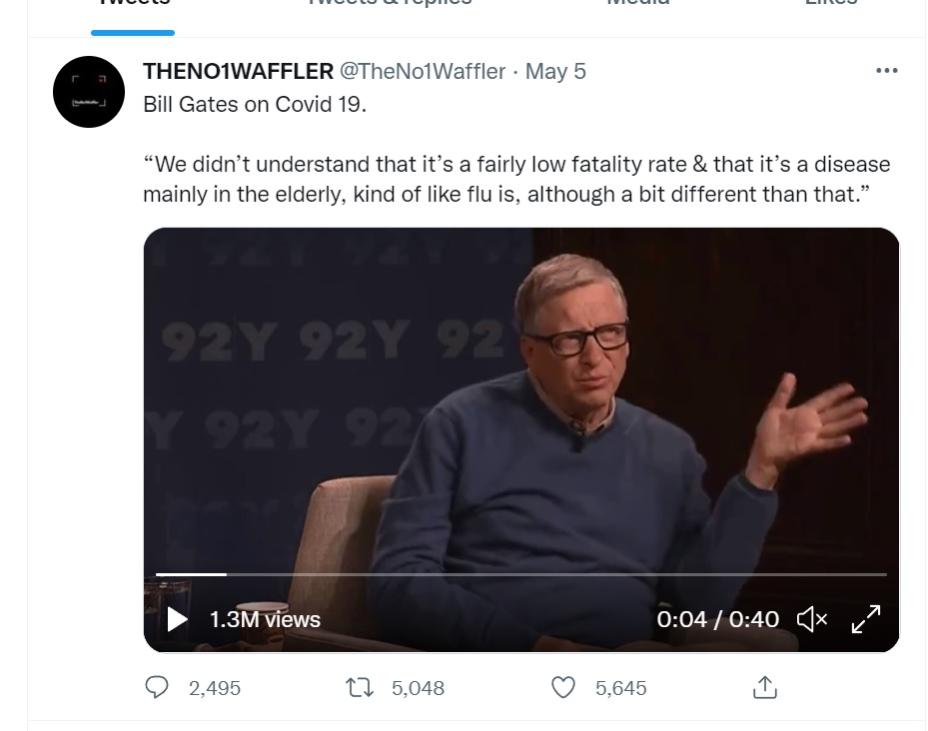The width and height of the screenshot is (928, 731).
Task: Reply to the tweet via comment icon
Action: pos(158,688)
